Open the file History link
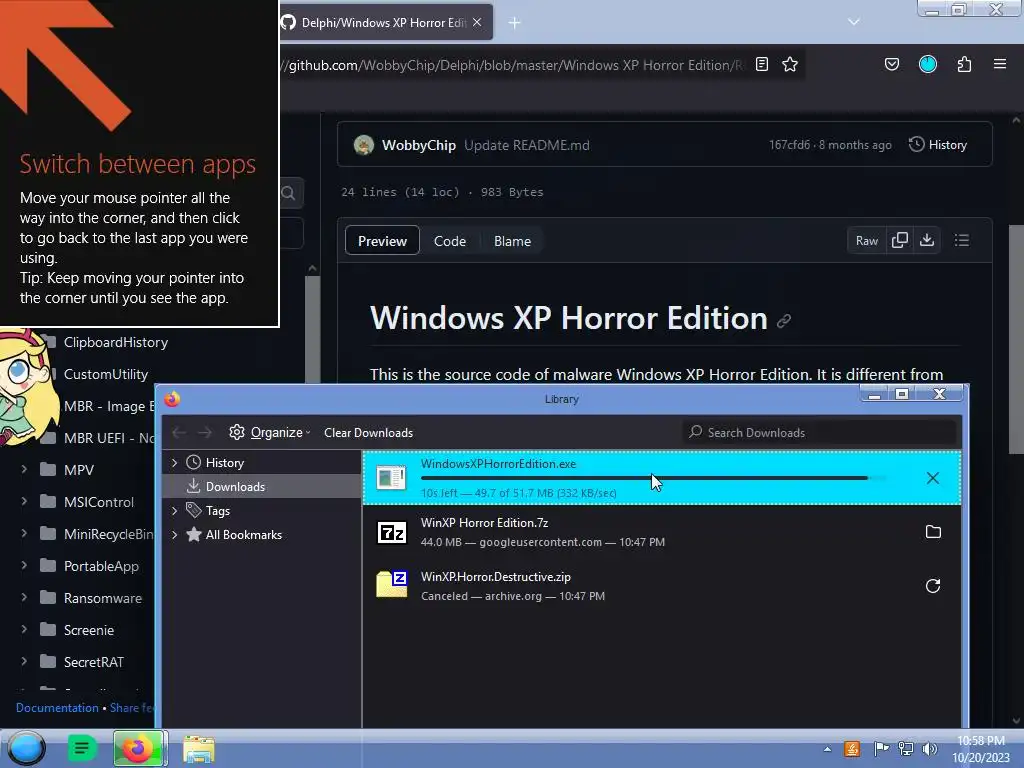 (x=938, y=145)
